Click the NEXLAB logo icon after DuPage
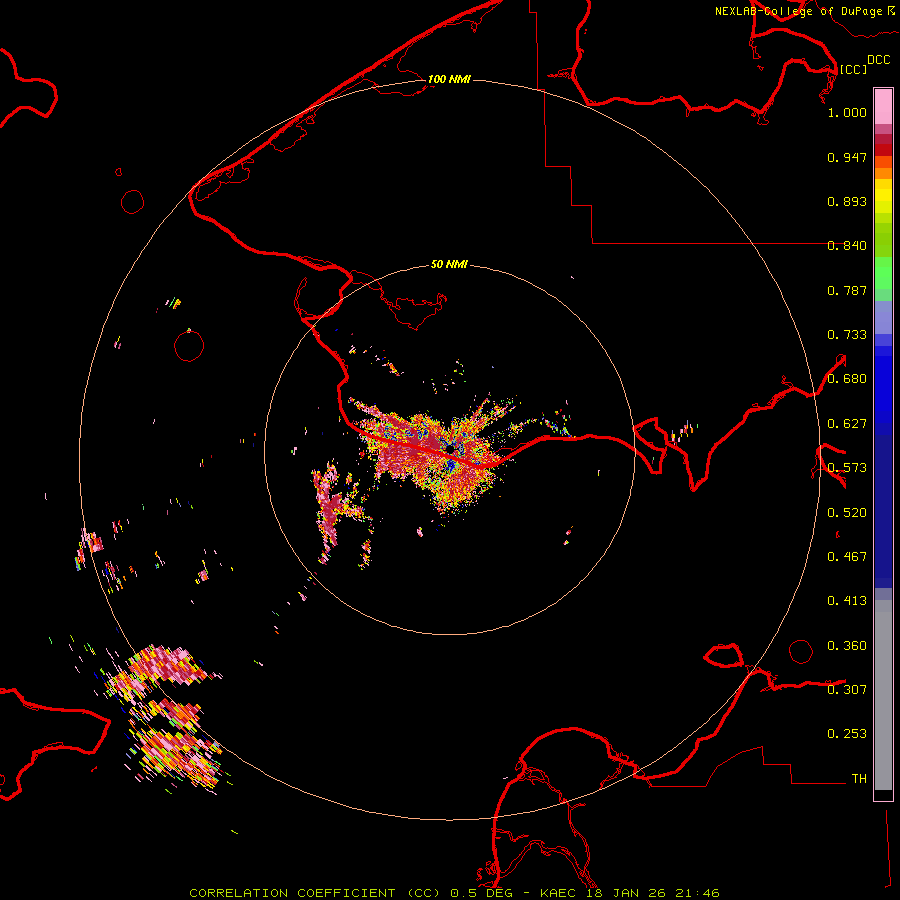 click(892, 10)
